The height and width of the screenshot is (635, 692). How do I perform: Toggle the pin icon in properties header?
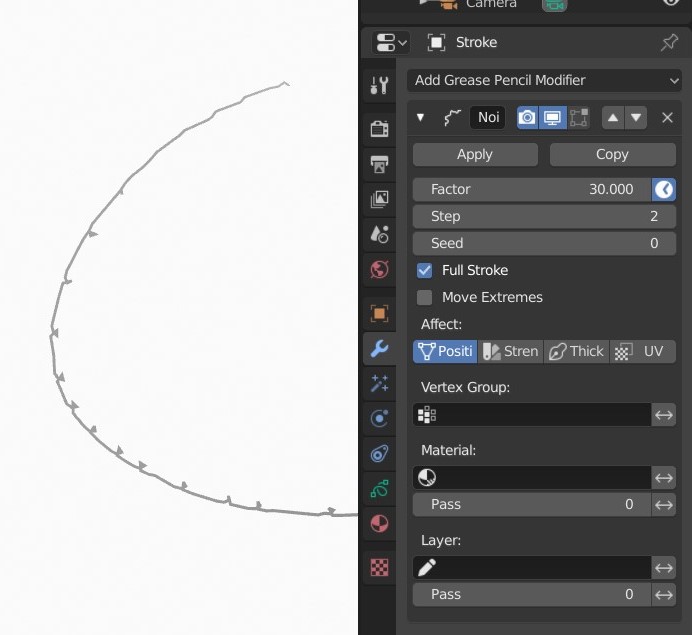pyautogui.click(x=669, y=42)
